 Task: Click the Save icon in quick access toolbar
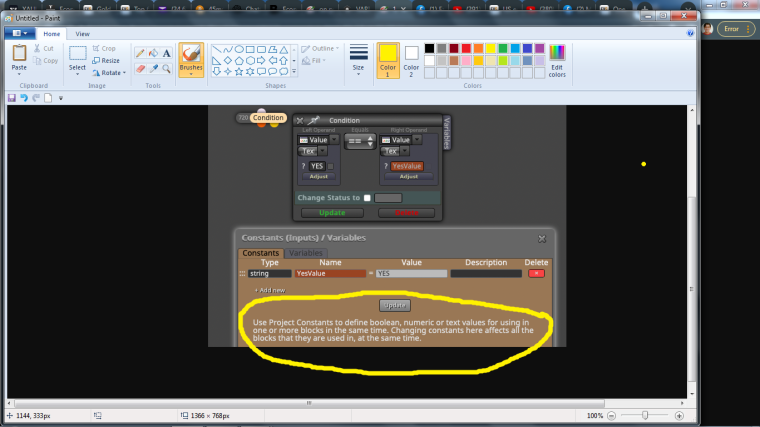(12, 98)
